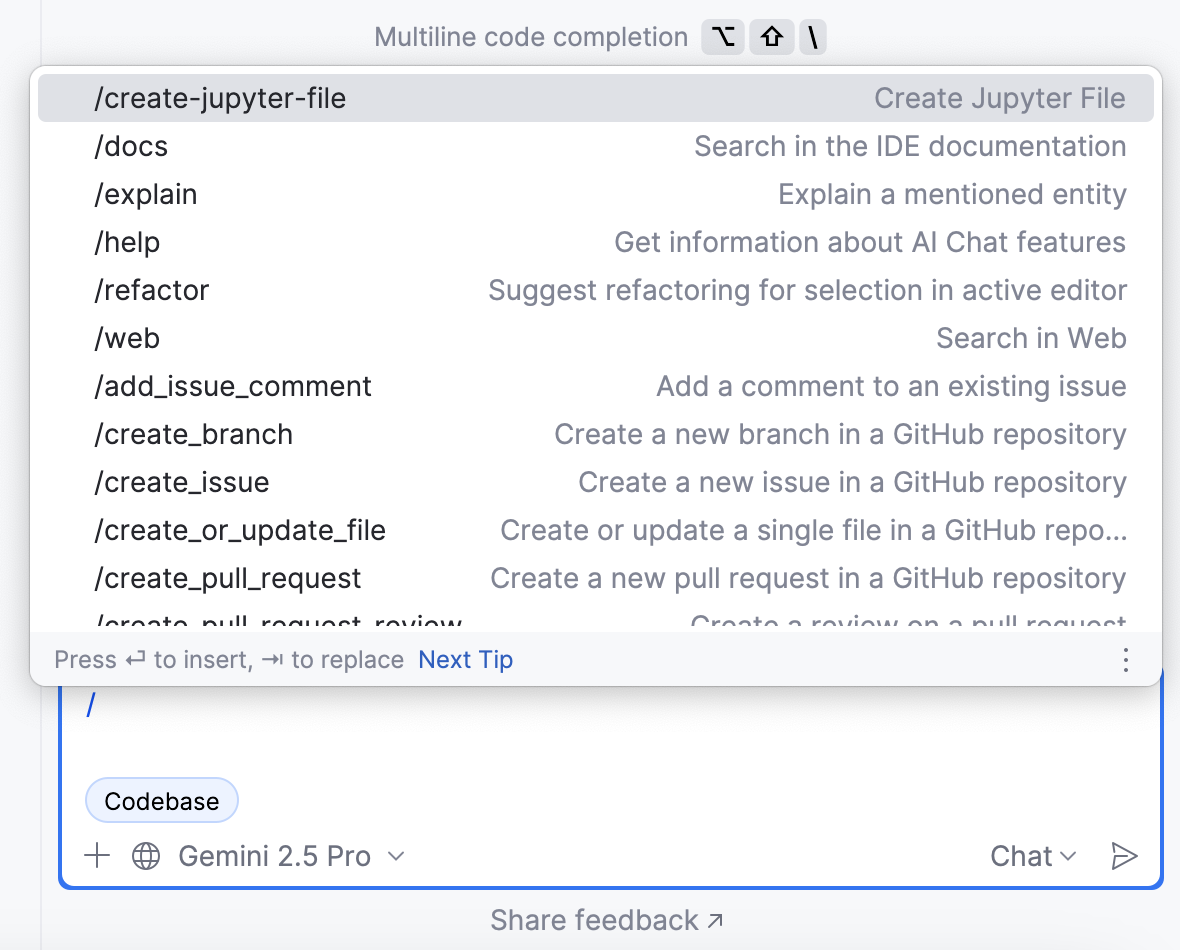The width and height of the screenshot is (1180, 950).
Task: Select the /docs command
Action: click(131, 146)
